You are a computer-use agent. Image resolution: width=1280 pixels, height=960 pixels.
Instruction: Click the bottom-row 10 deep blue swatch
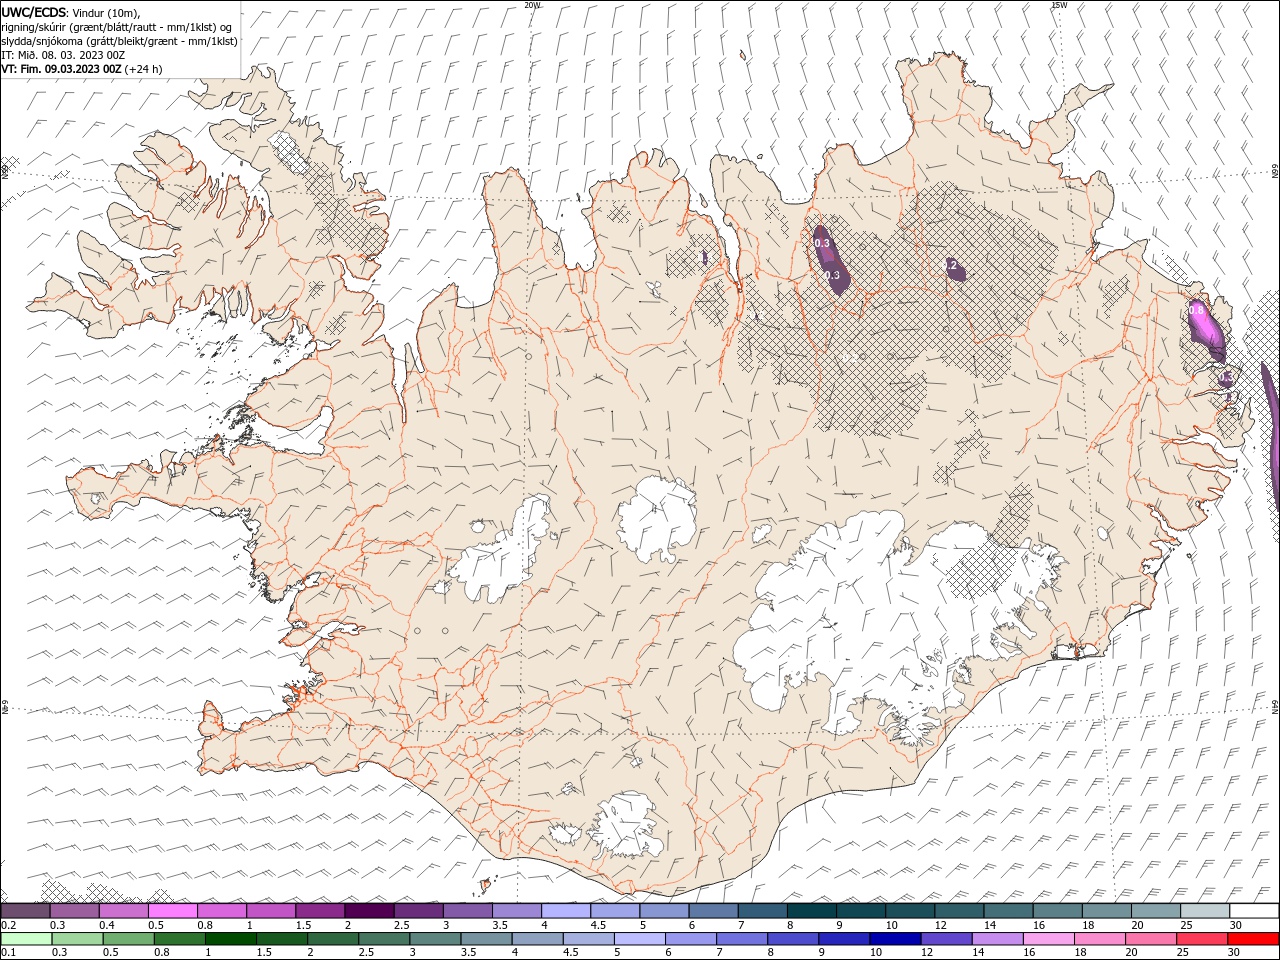coord(894,939)
